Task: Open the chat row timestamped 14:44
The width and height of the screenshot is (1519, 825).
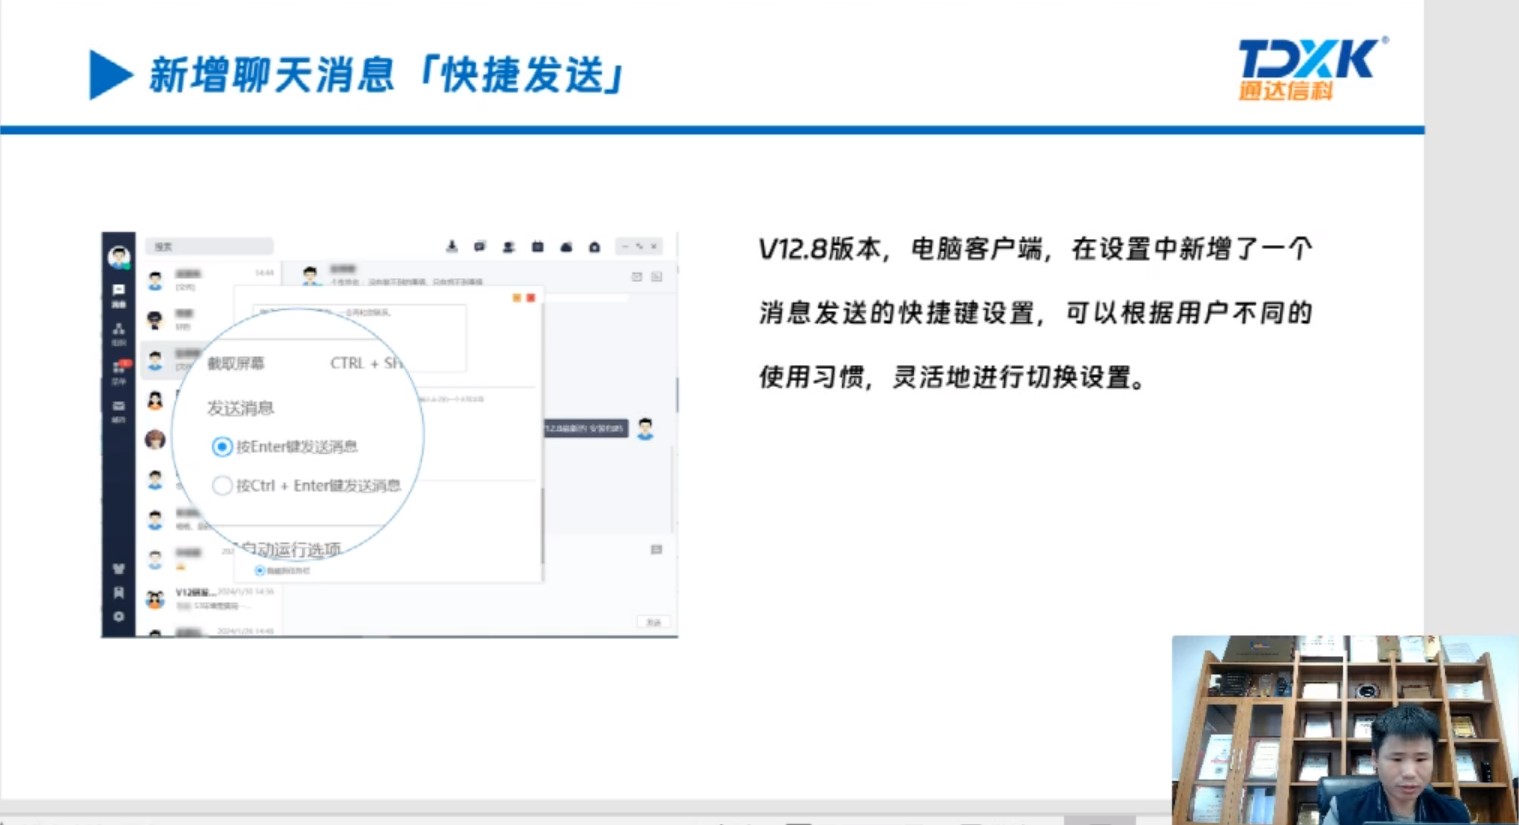Action: tap(210, 280)
